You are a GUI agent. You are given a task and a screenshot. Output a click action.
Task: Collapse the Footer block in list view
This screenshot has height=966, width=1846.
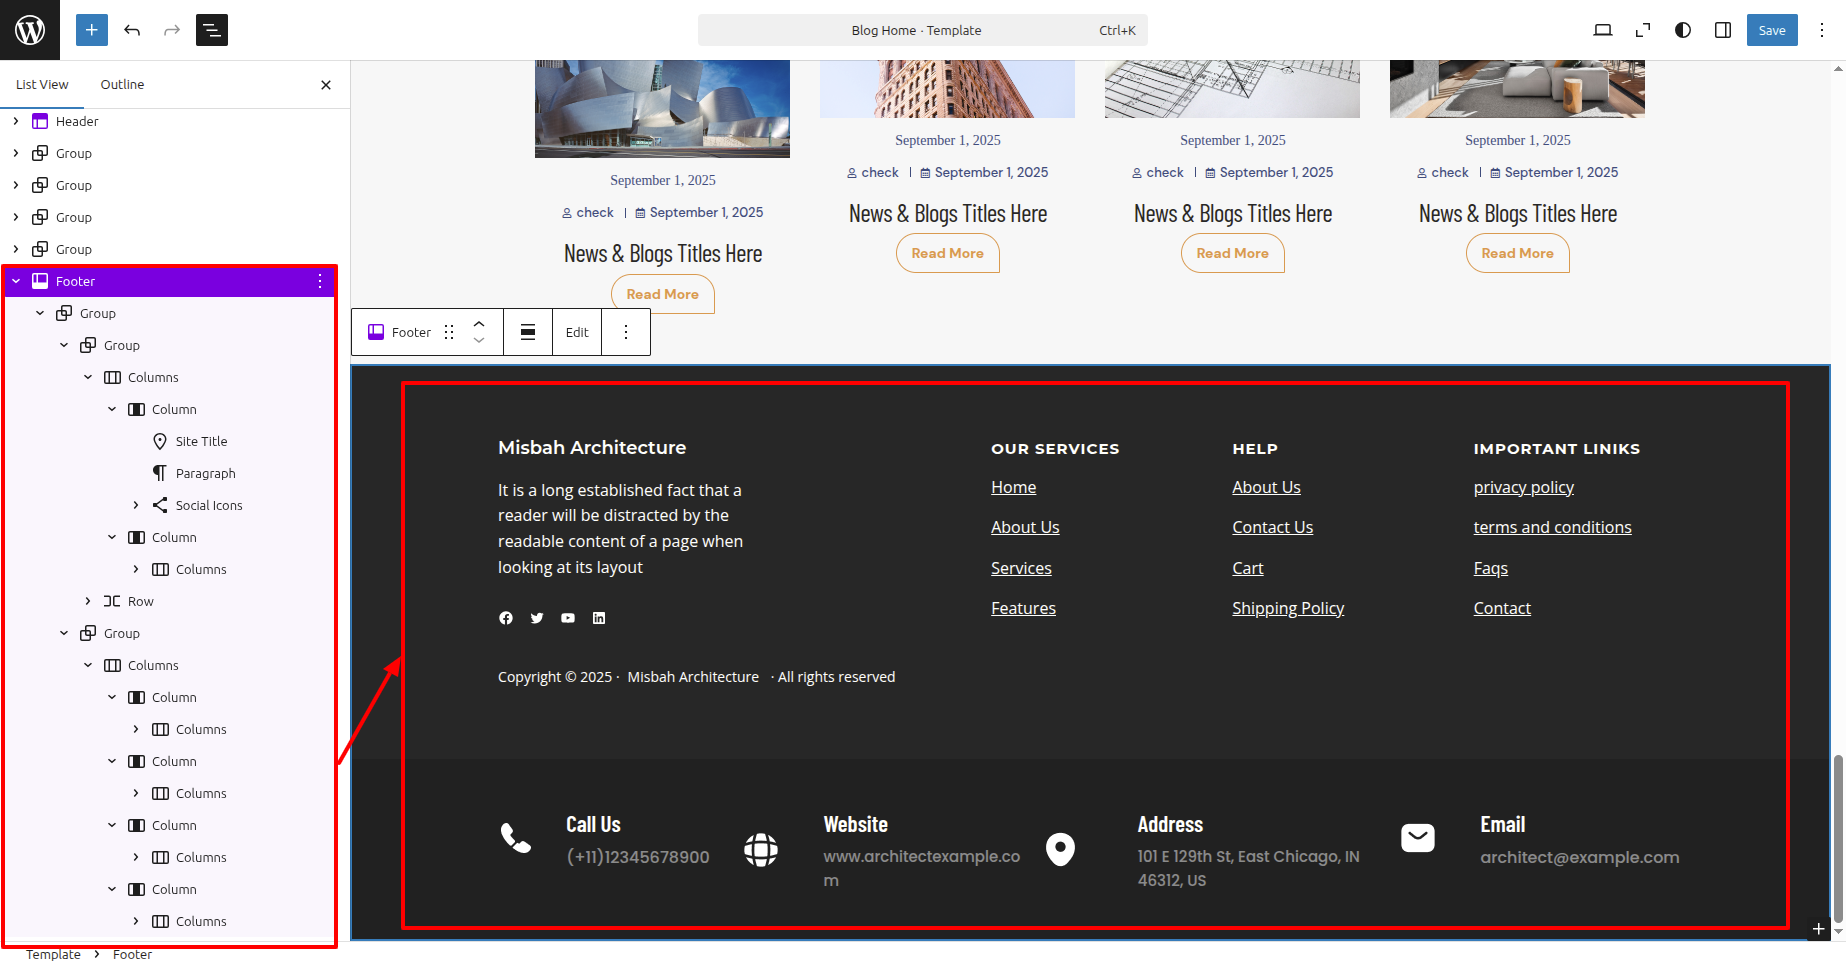tap(16, 281)
